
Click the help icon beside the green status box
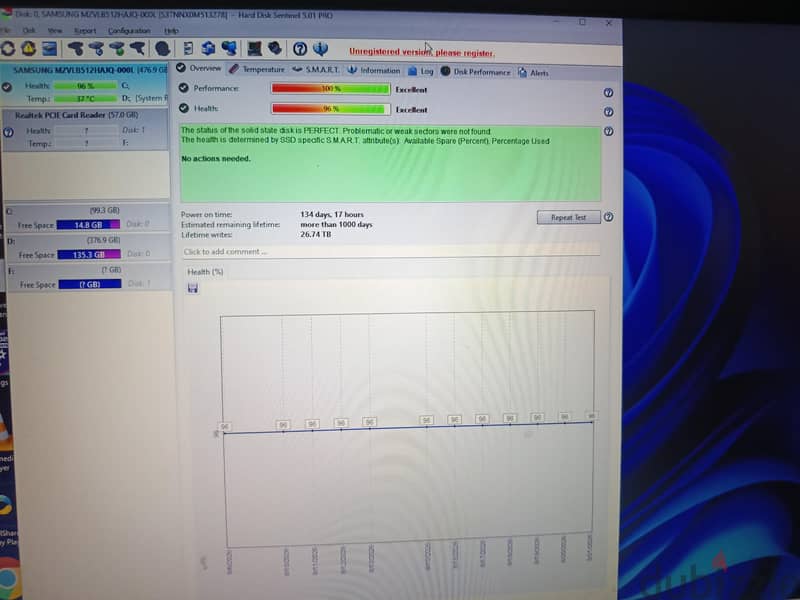coord(608,131)
